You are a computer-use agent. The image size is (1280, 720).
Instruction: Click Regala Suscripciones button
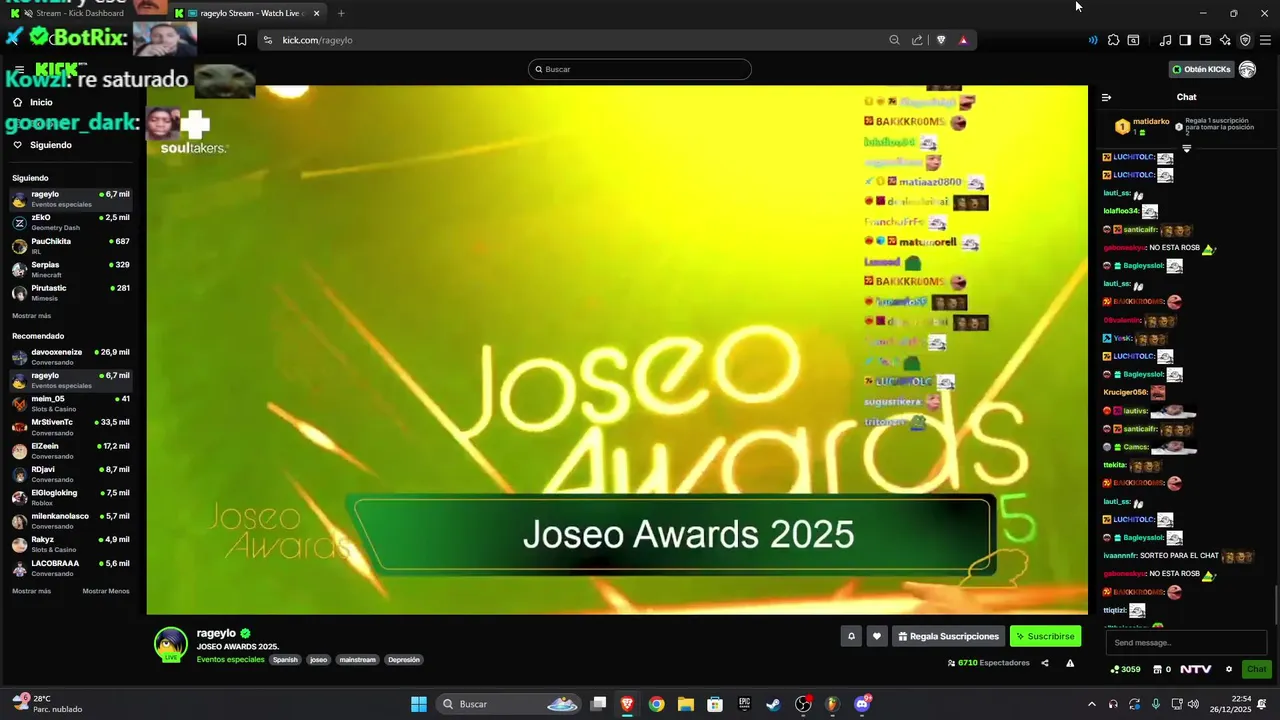pyautogui.click(x=948, y=636)
